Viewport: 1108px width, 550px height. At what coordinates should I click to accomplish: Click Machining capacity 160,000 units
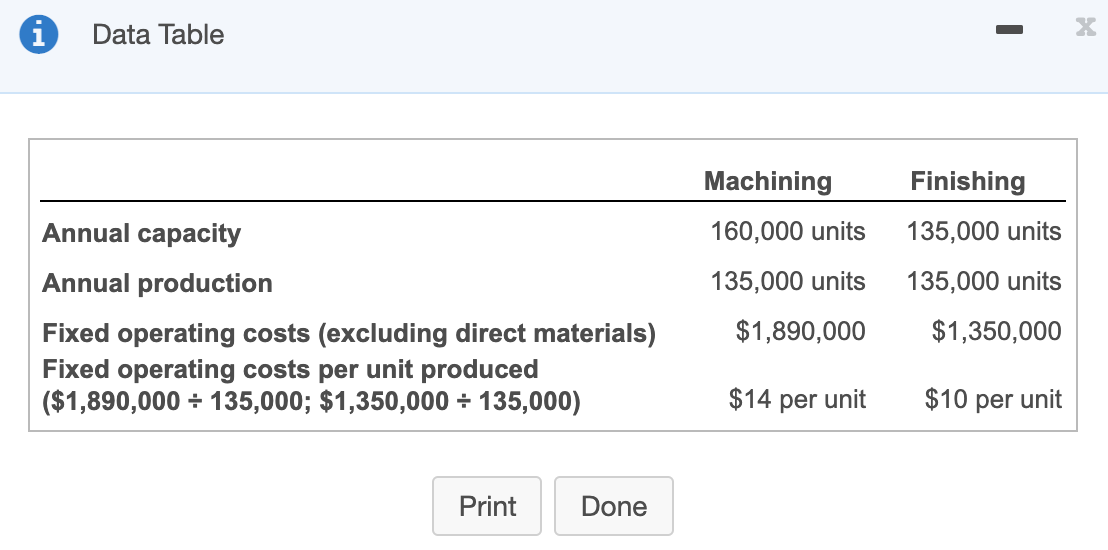coord(787,231)
